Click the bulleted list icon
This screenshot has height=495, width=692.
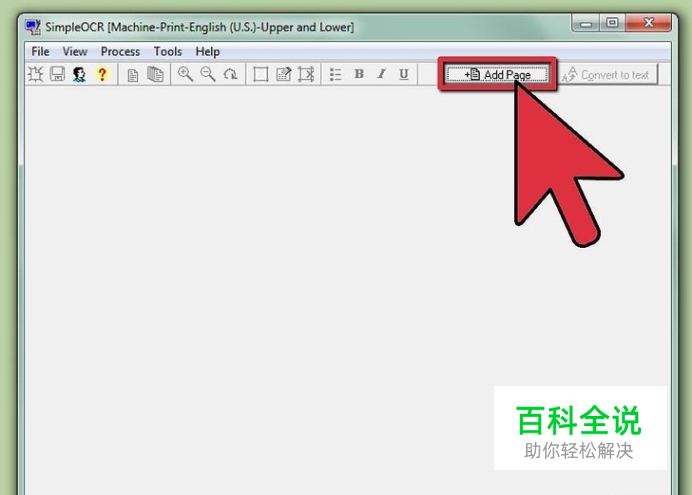335,74
